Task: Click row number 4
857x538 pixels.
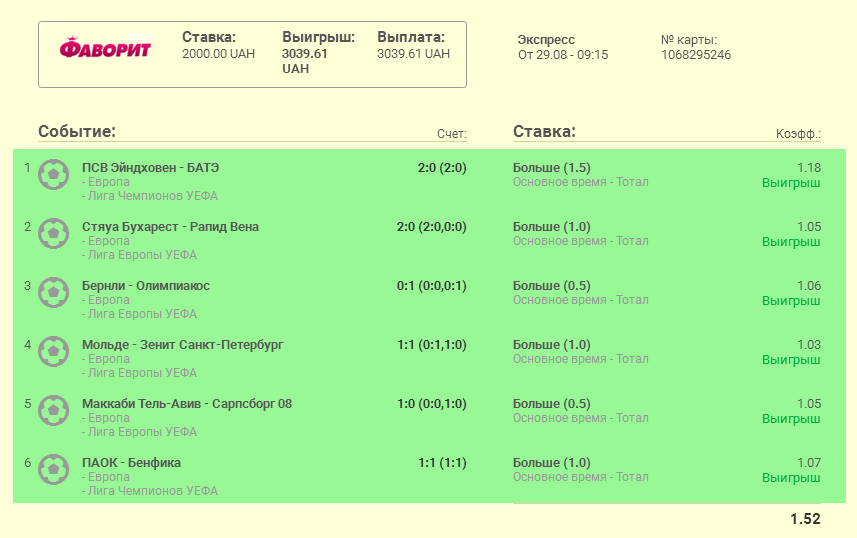Action: click(27, 345)
